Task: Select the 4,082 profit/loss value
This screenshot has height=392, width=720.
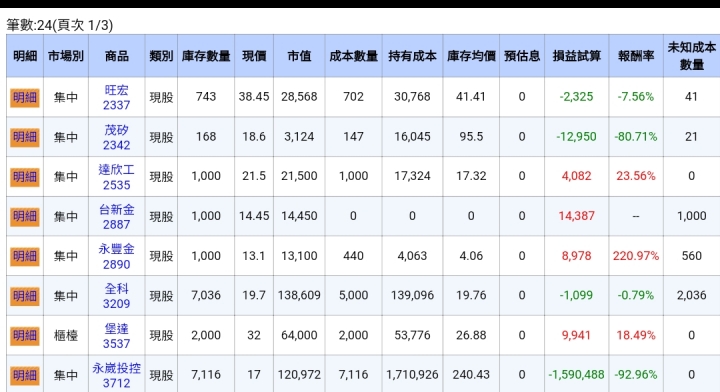Action: coord(576,176)
